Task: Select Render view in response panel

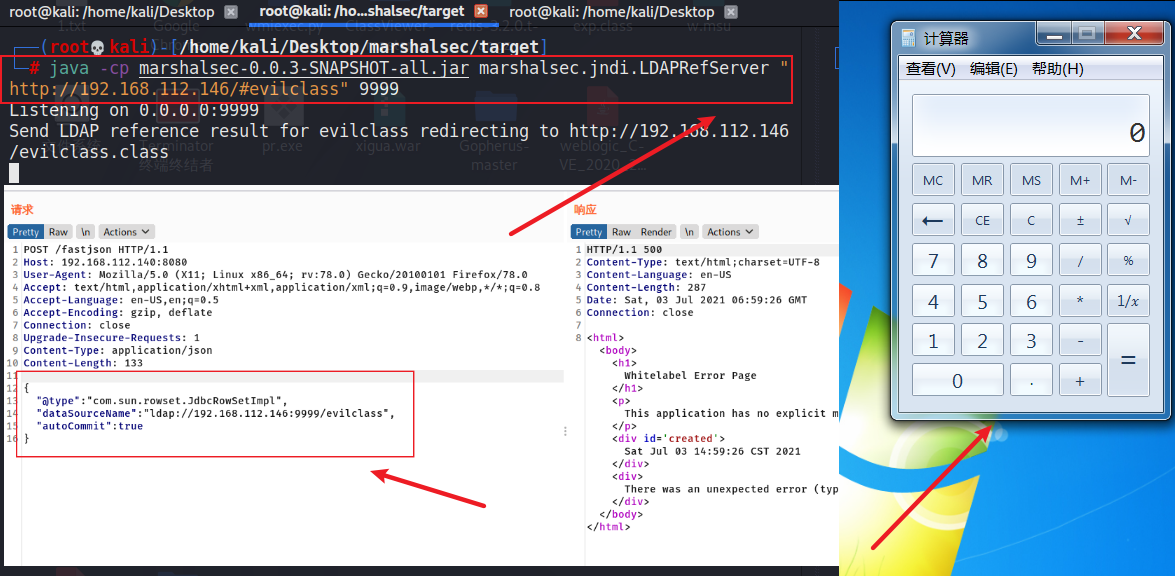Action: (x=656, y=232)
